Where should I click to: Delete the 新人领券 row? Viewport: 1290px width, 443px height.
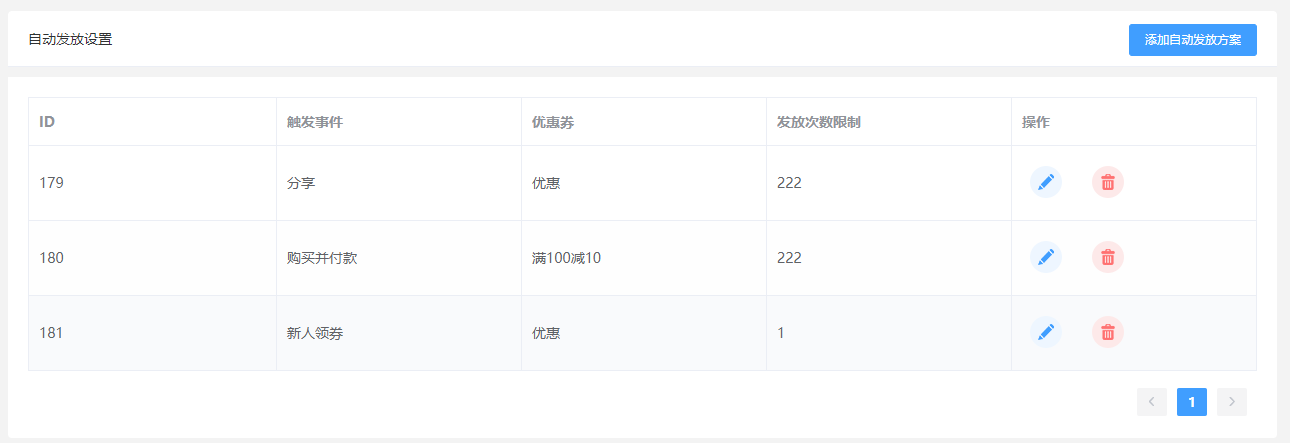pos(1108,332)
